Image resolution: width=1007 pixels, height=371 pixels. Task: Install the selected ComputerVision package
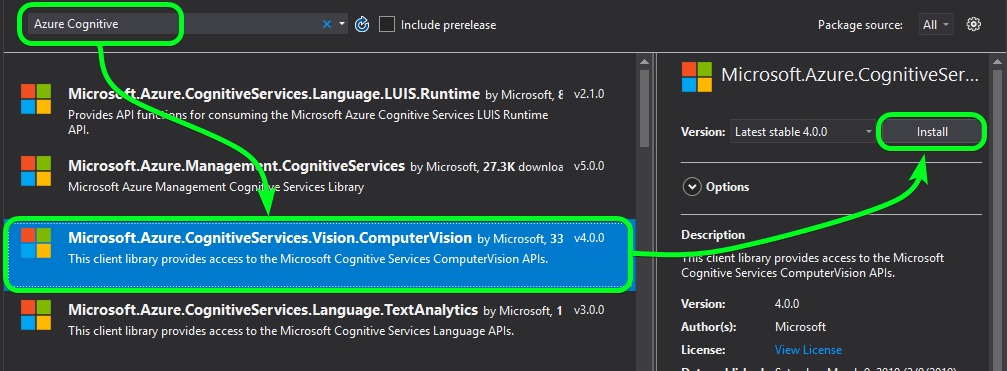tap(932, 132)
